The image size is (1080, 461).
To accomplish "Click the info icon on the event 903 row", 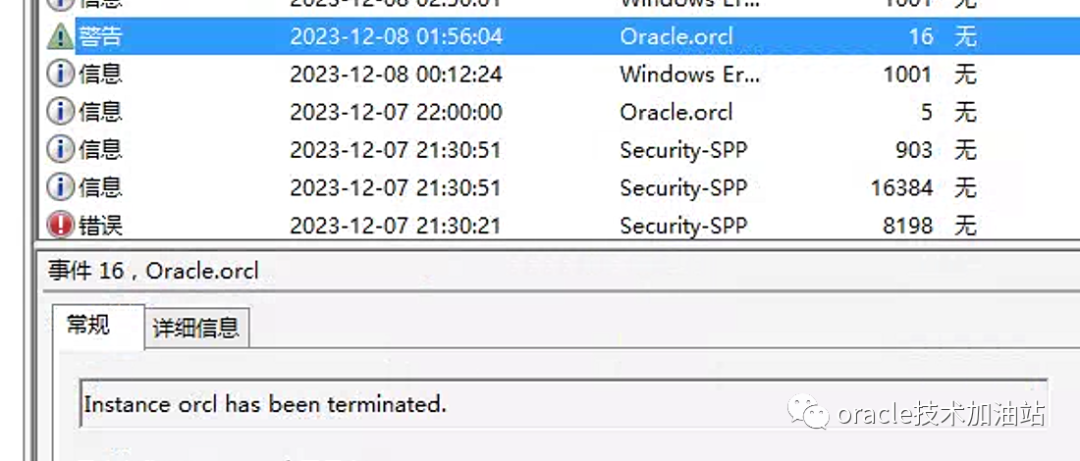I will [x=61, y=150].
